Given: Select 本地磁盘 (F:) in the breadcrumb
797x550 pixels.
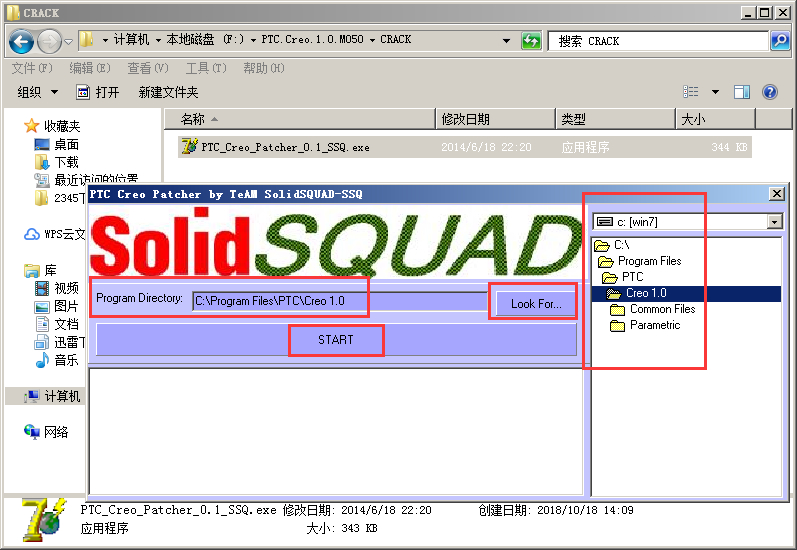Looking at the screenshot, I should [x=205, y=40].
